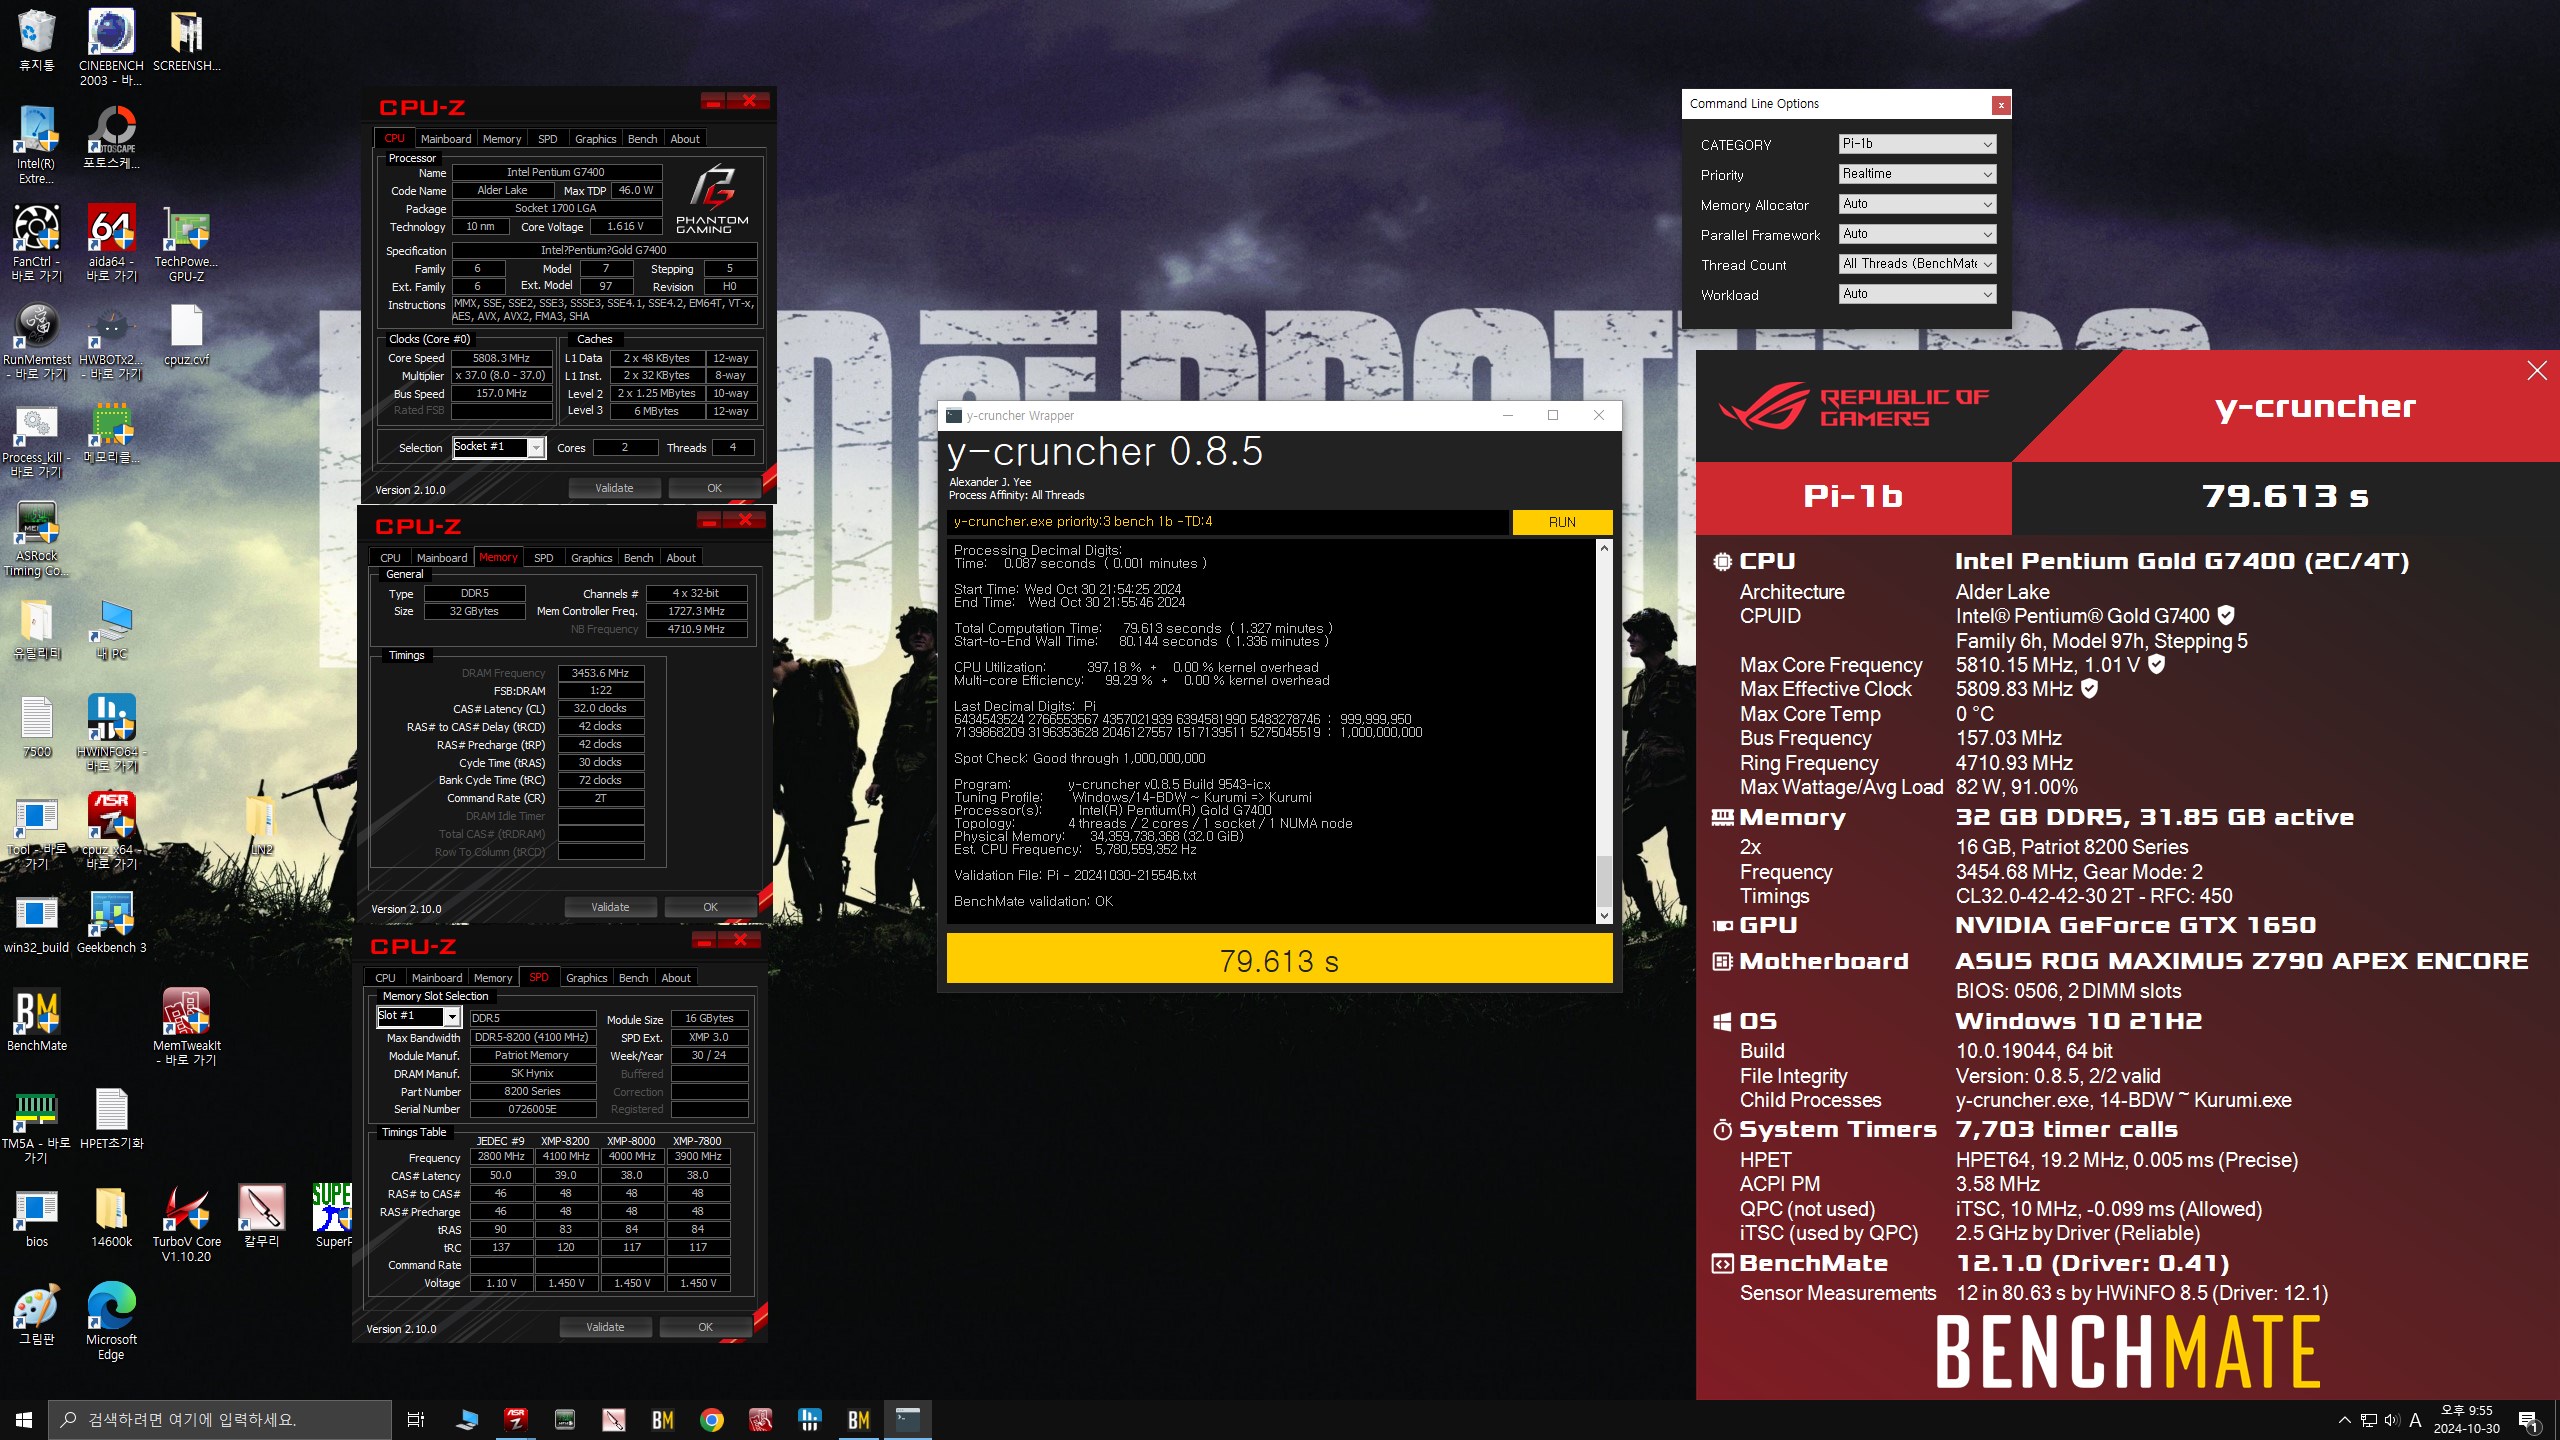Show hidden tray icons chevron
The width and height of the screenshot is (2560, 1440).
2344,1420
